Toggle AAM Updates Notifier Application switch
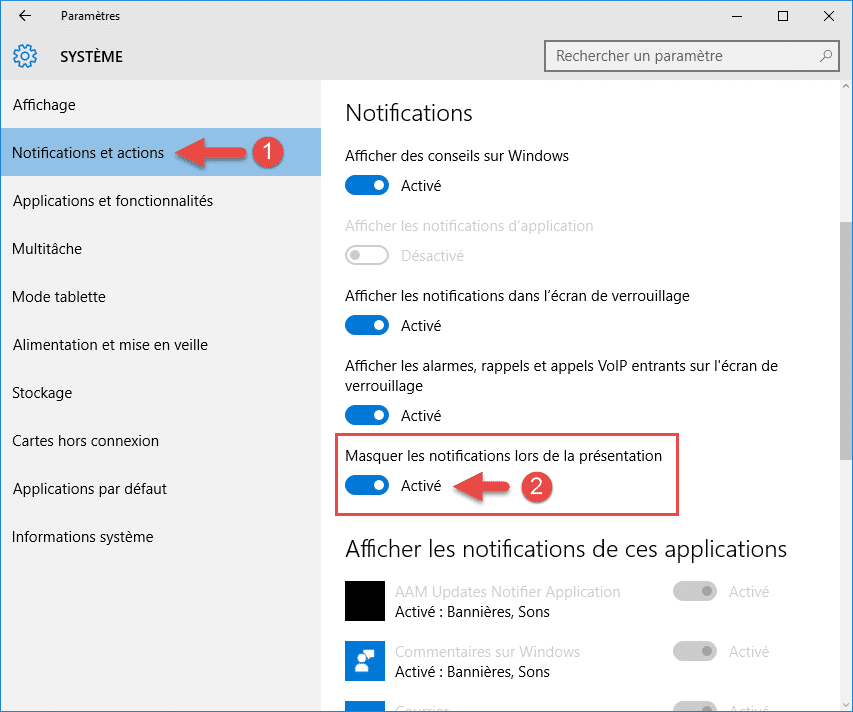Screen dimensions: 853x712 [x=695, y=591]
